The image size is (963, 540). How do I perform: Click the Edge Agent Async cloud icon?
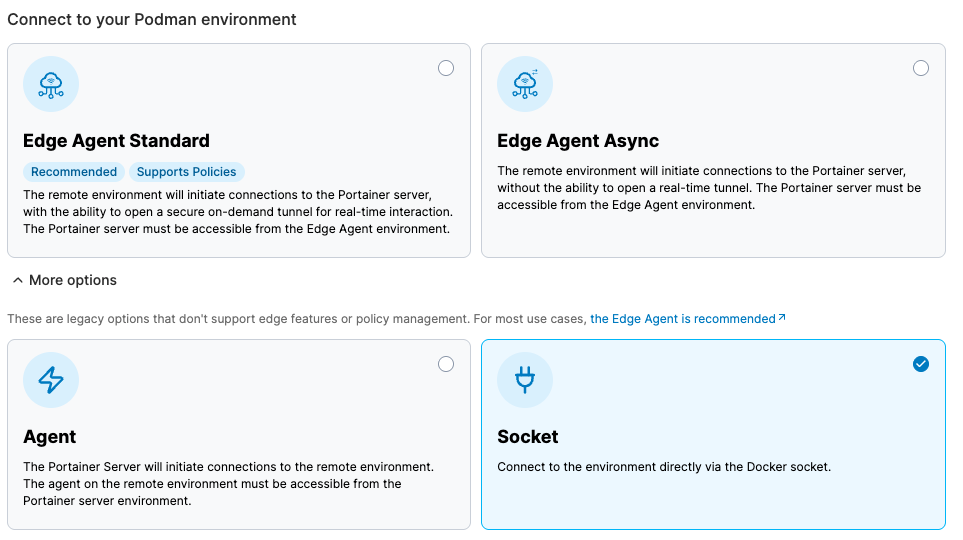[525, 84]
